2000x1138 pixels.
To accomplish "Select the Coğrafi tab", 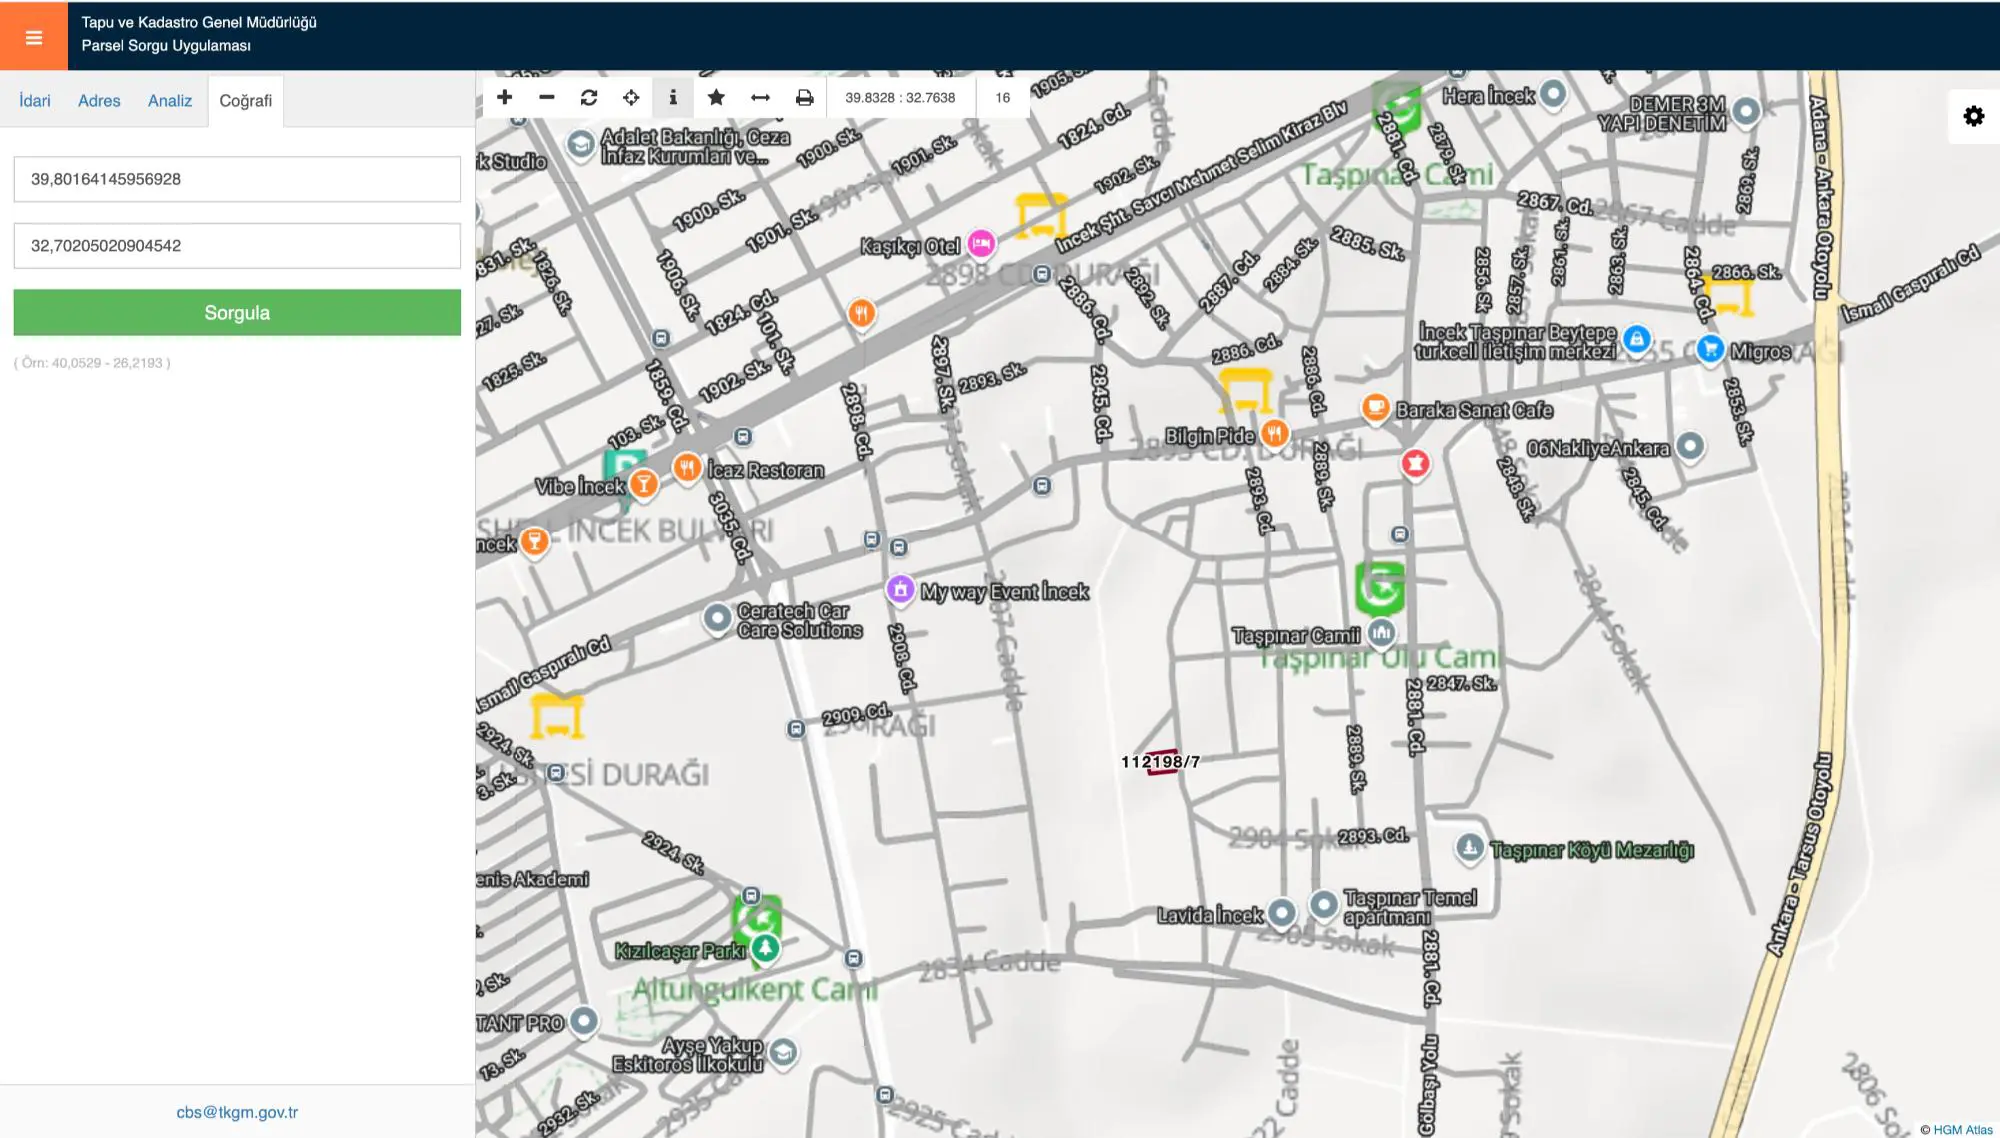I will (246, 100).
